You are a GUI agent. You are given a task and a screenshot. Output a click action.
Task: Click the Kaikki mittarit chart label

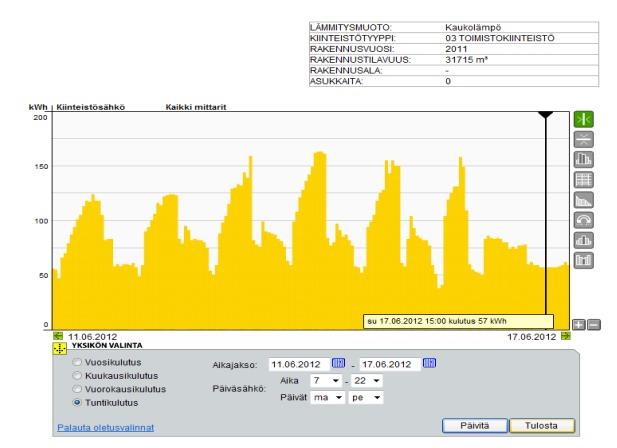[196, 107]
